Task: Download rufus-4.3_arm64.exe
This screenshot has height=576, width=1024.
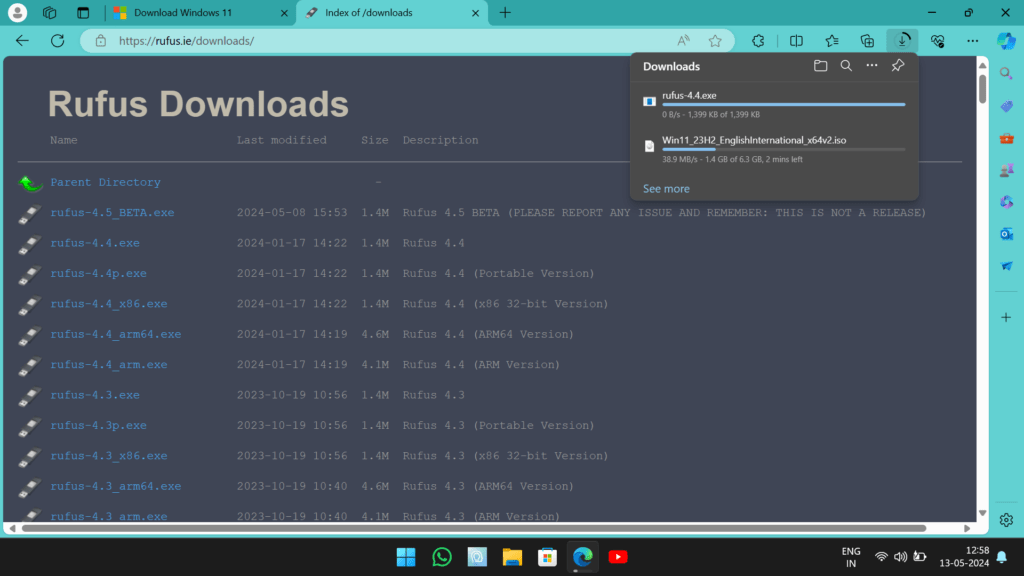Action: [x=116, y=487]
